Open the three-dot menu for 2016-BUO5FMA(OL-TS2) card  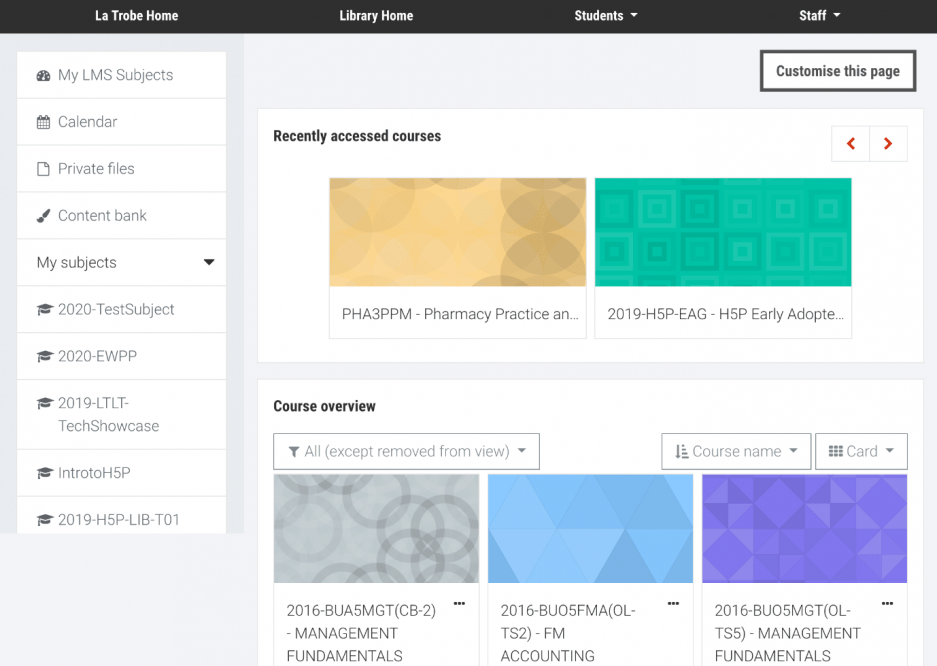pos(673,603)
